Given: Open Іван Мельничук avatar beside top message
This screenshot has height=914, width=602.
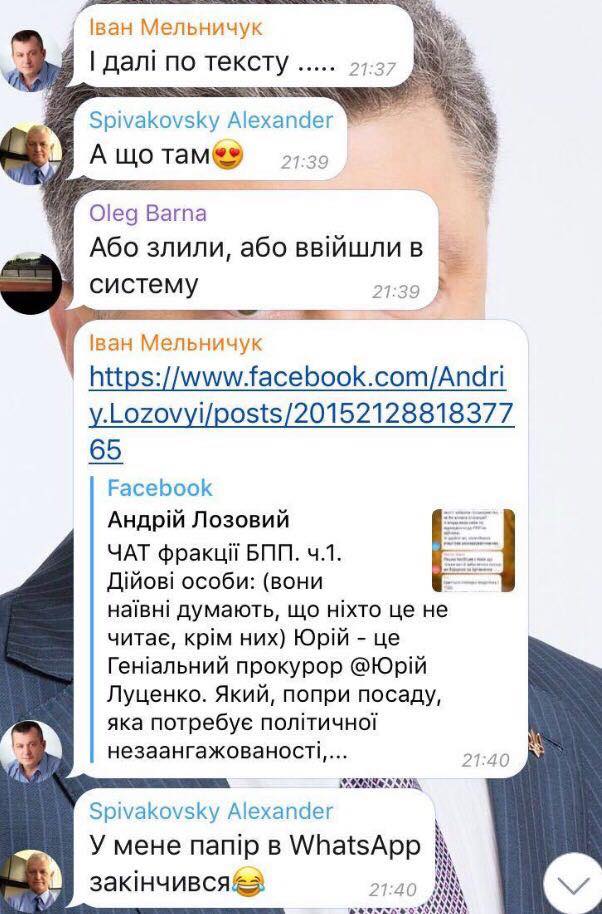Looking at the screenshot, I should pyautogui.click(x=31, y=61).
